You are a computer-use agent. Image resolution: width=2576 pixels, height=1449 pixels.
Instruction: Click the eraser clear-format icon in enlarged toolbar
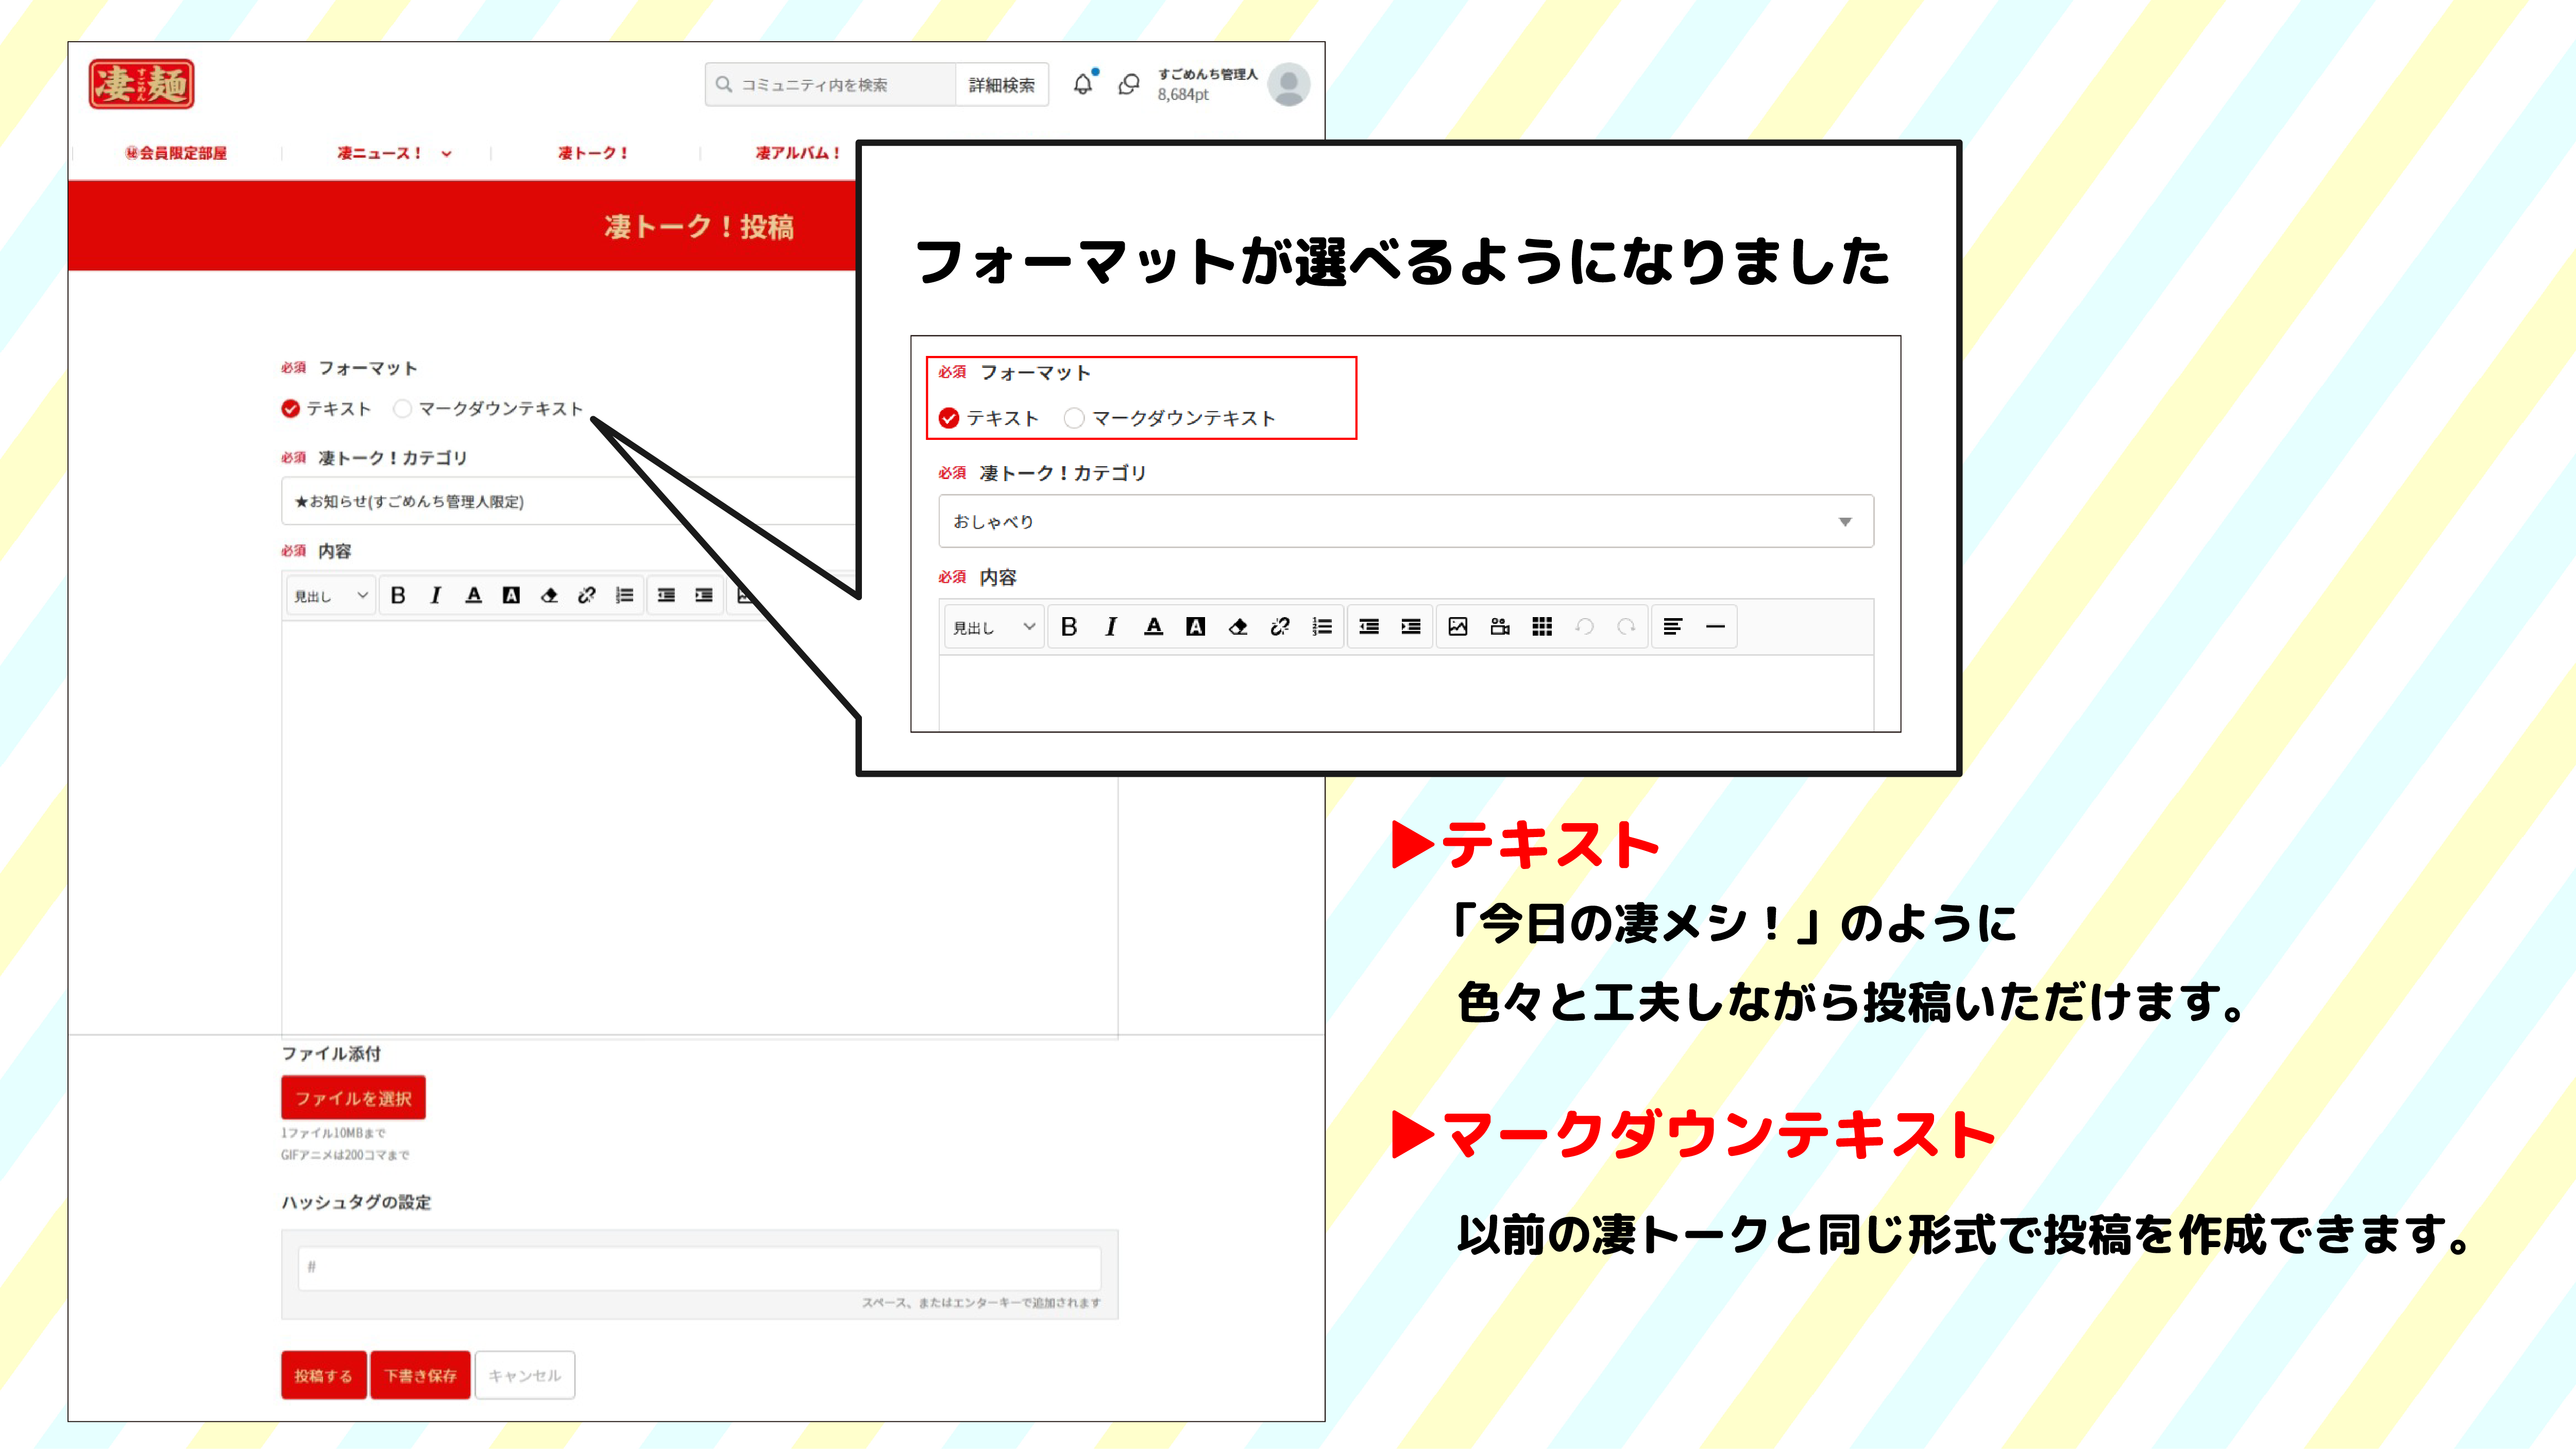[1237, 627]
